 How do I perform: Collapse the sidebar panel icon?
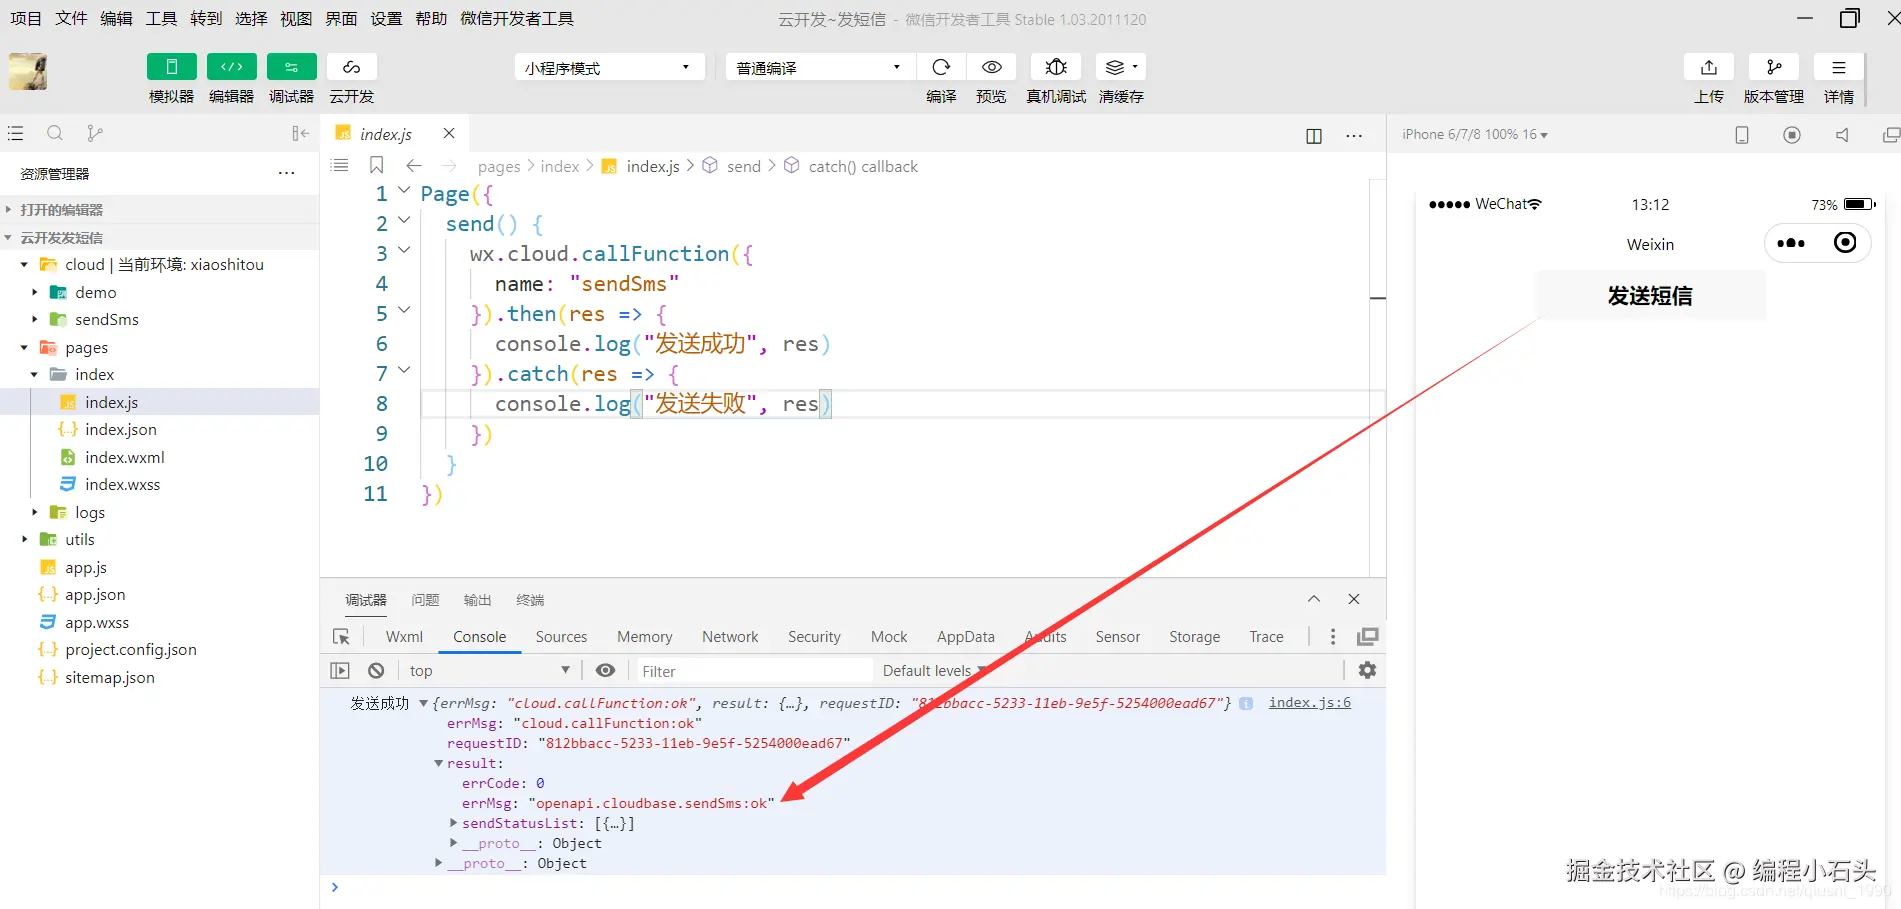[300, 133]
